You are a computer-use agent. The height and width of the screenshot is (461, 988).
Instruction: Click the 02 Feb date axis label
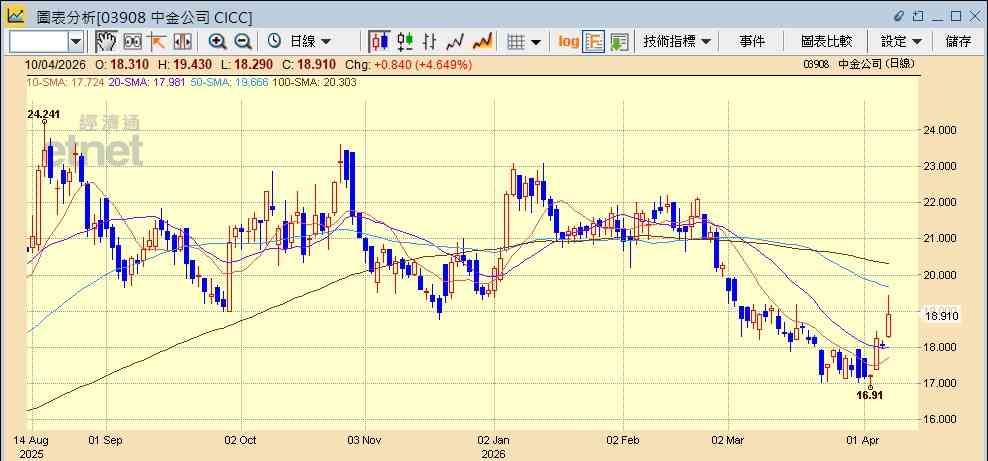click(x=623, y=440)
